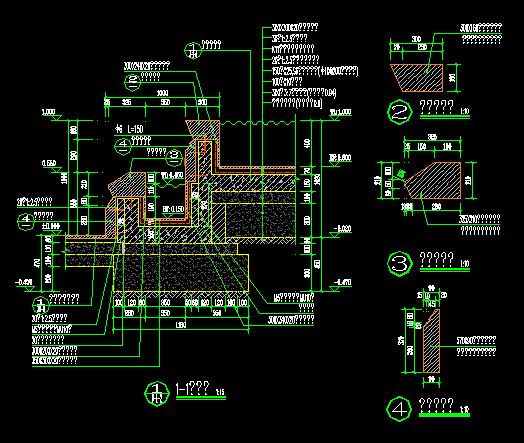524x443 pixels.
Task: Click the "1000" overall dimension above the section
Action: pos(162,93)
